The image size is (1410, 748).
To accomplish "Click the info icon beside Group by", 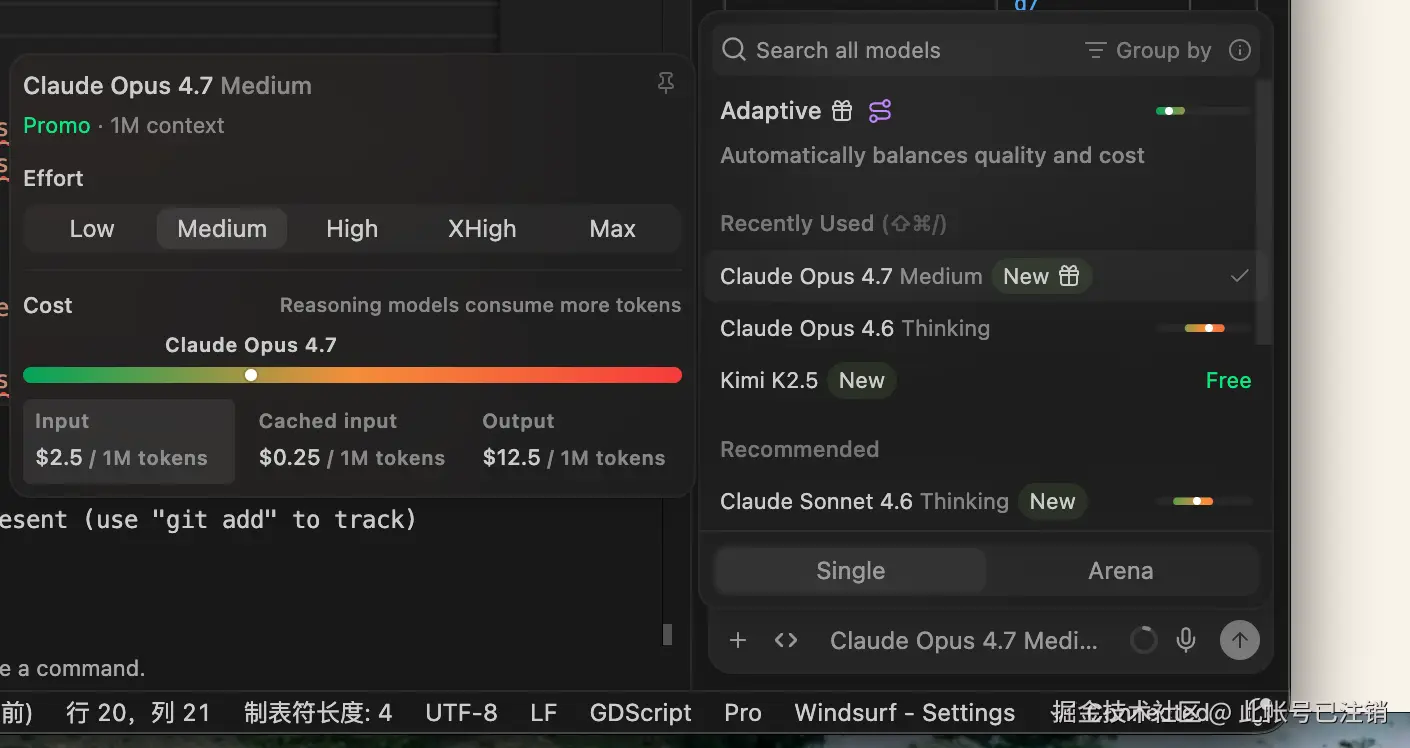I will pyautogui.click(x=1240, y=50).
